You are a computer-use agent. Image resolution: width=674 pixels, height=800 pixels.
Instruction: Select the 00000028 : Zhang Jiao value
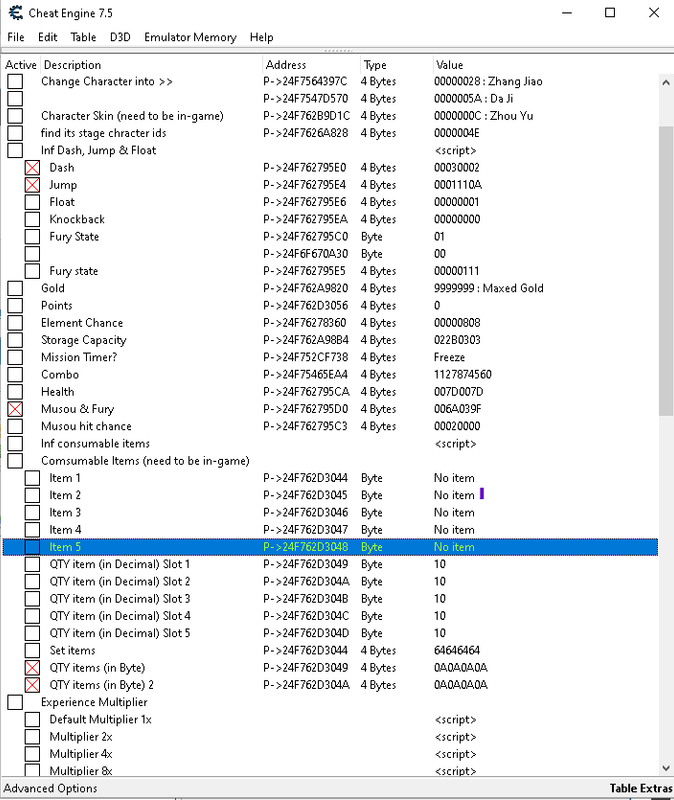point(488,82)
